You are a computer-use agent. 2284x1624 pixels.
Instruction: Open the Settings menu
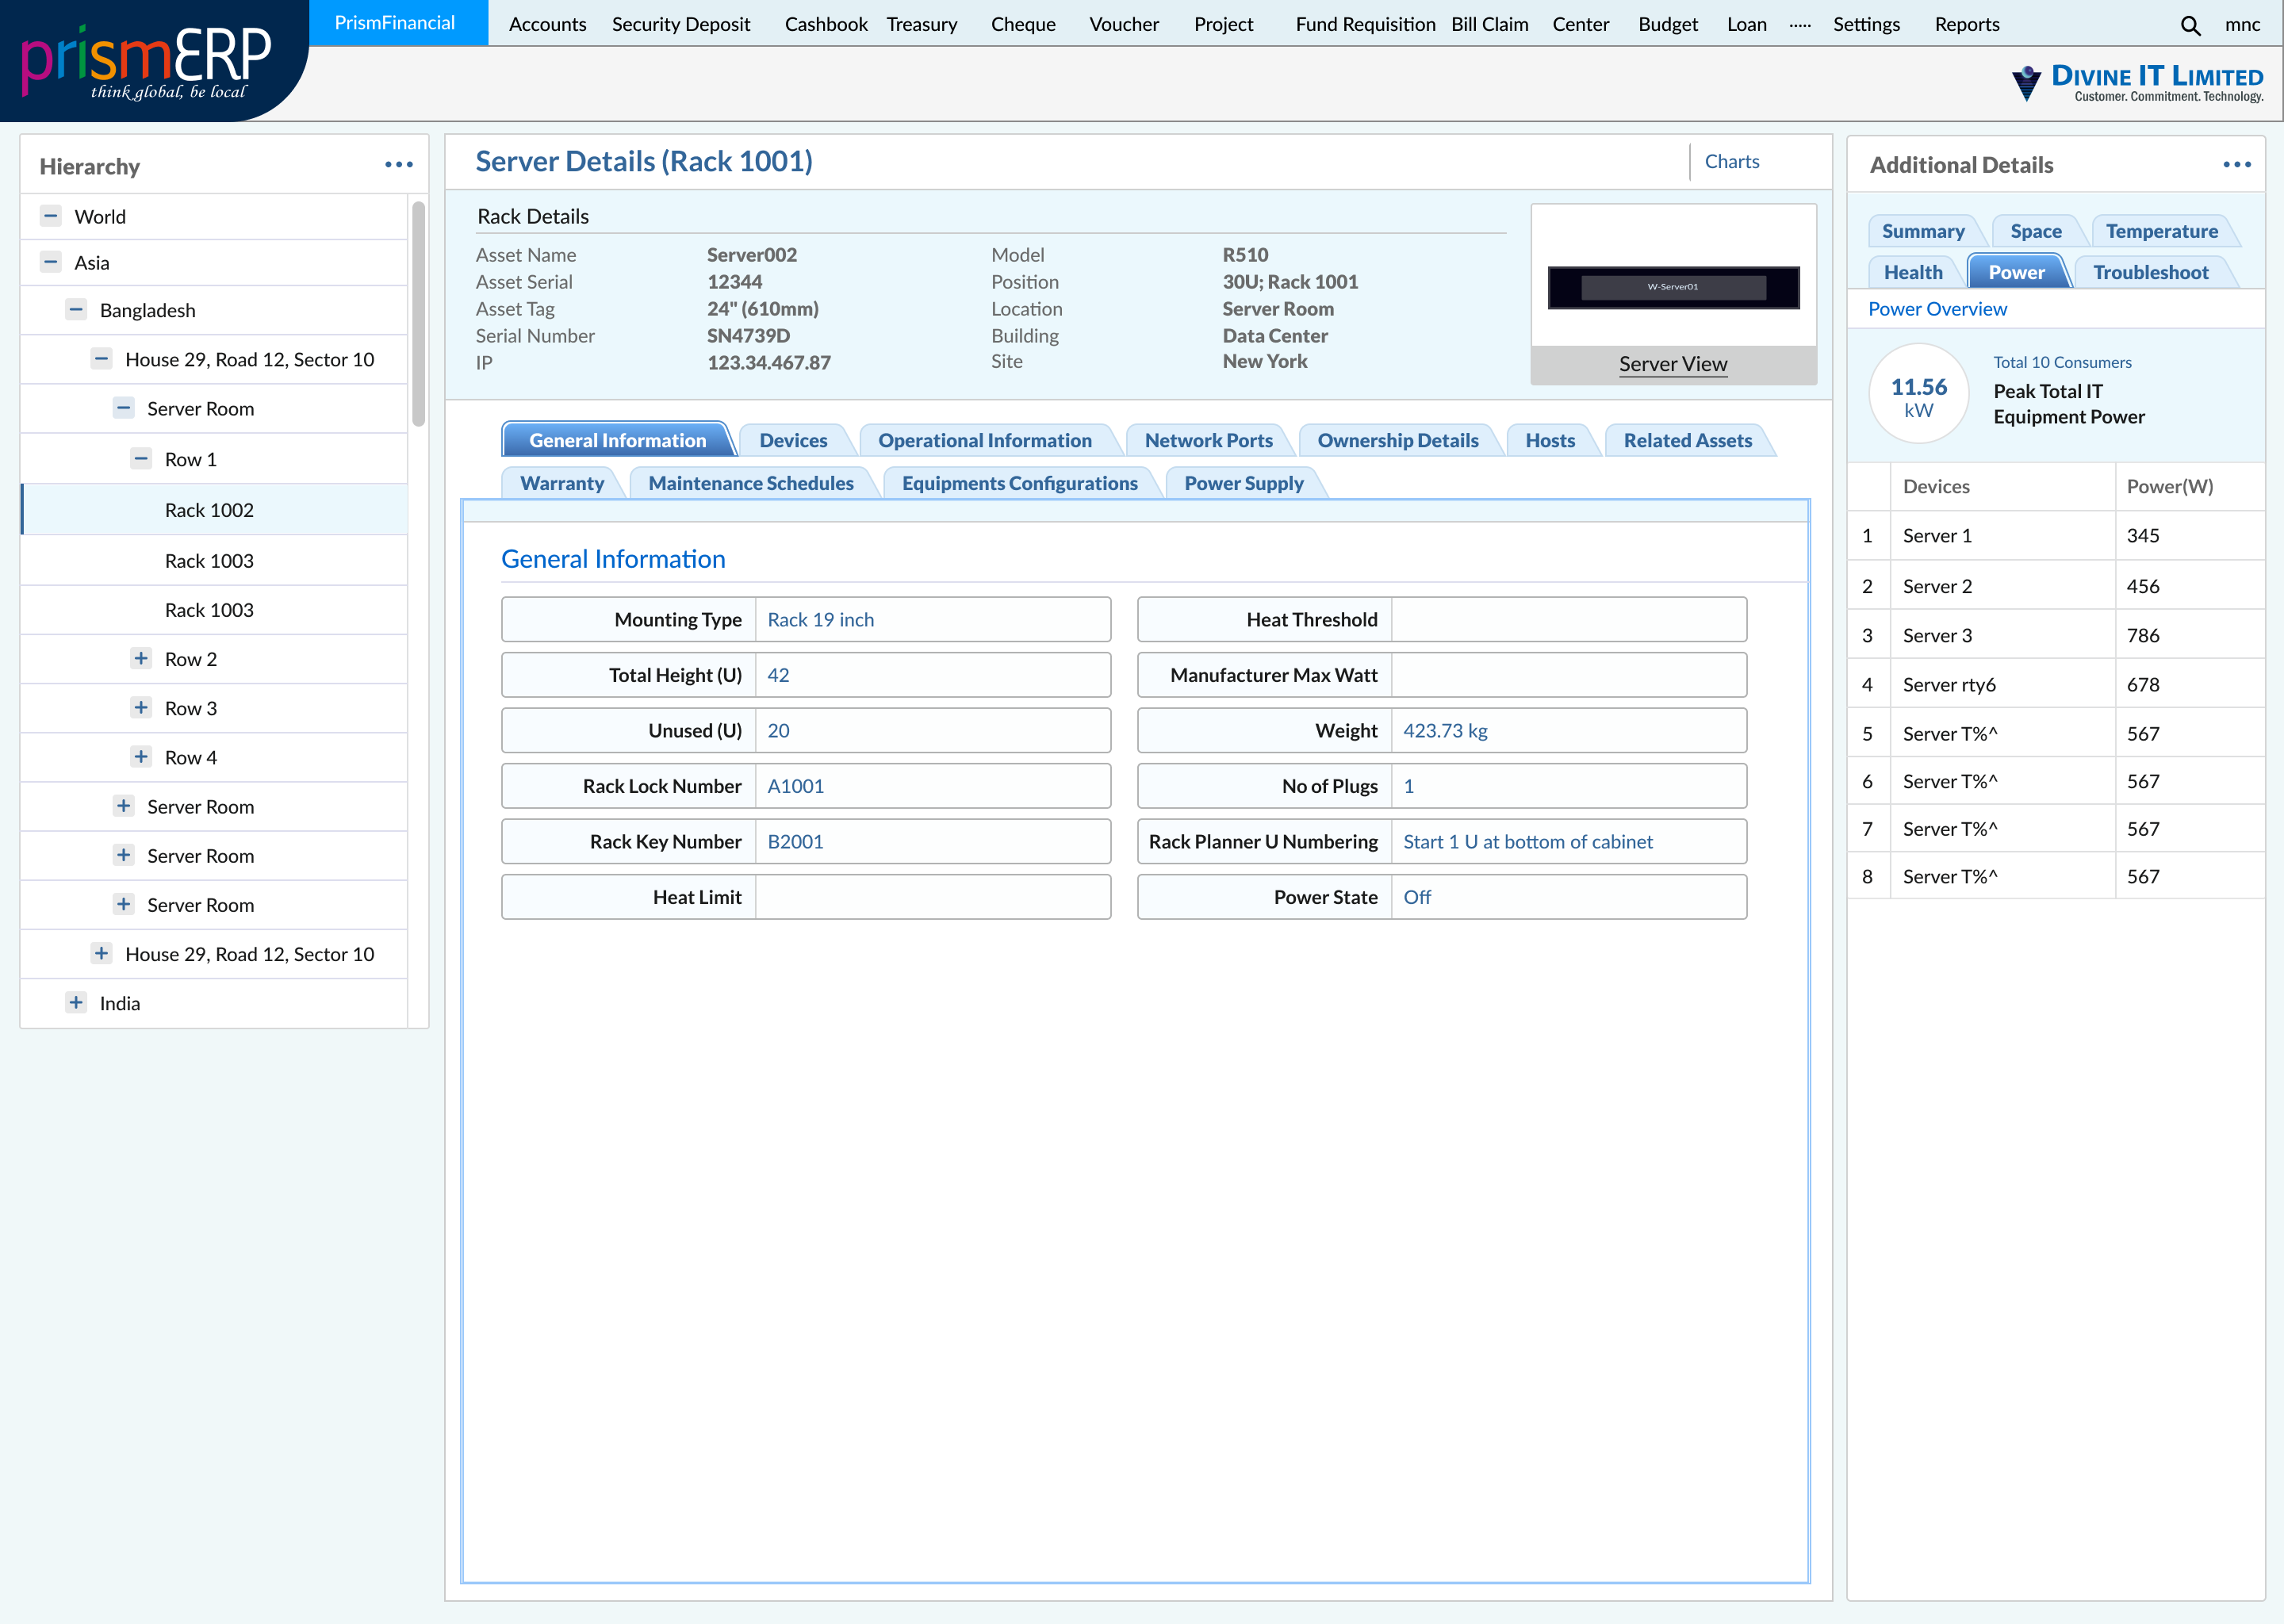[x=1866, y=25]
